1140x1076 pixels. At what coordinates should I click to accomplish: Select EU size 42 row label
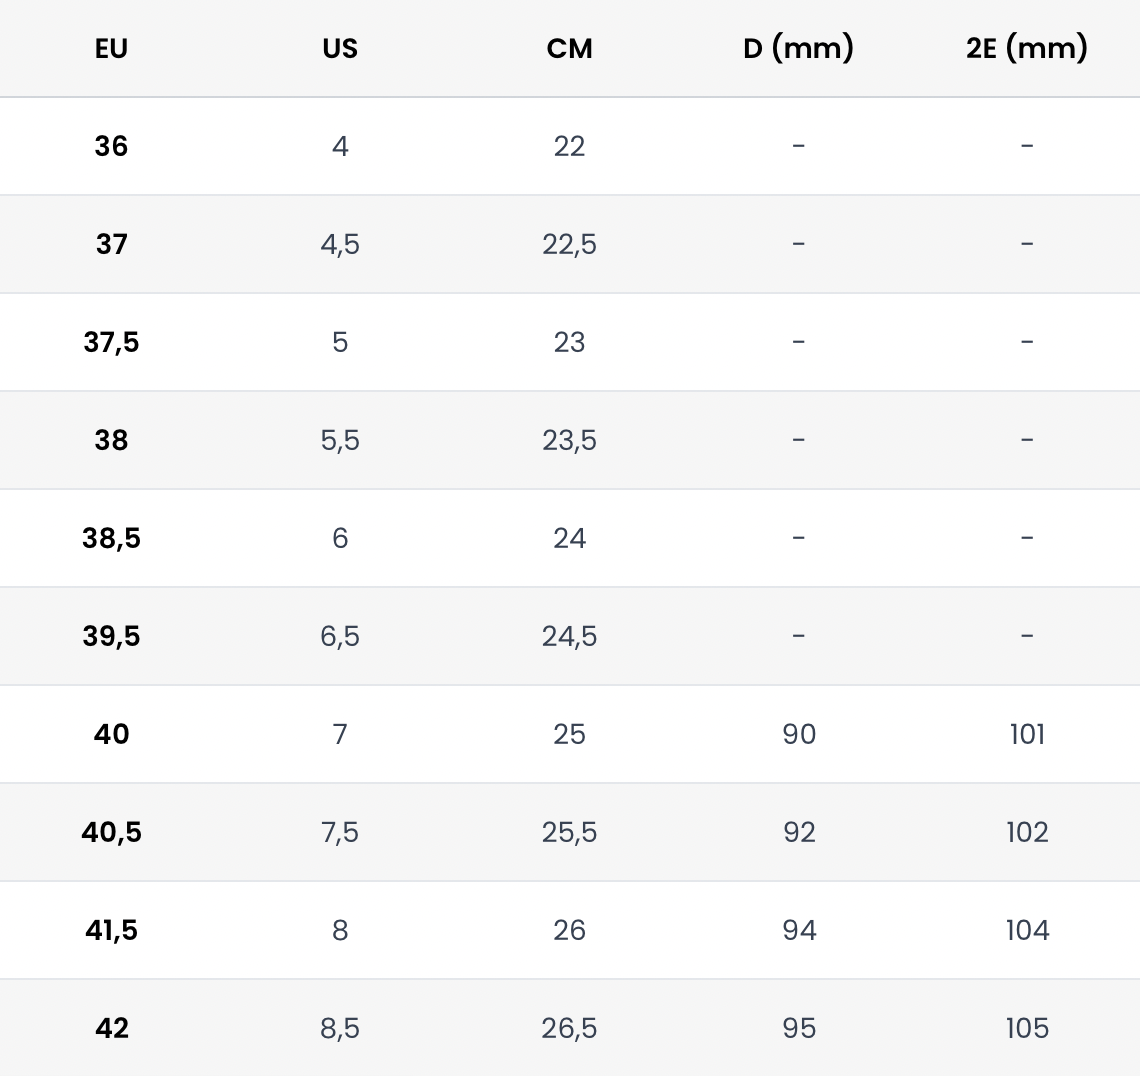click(111, 1028)
